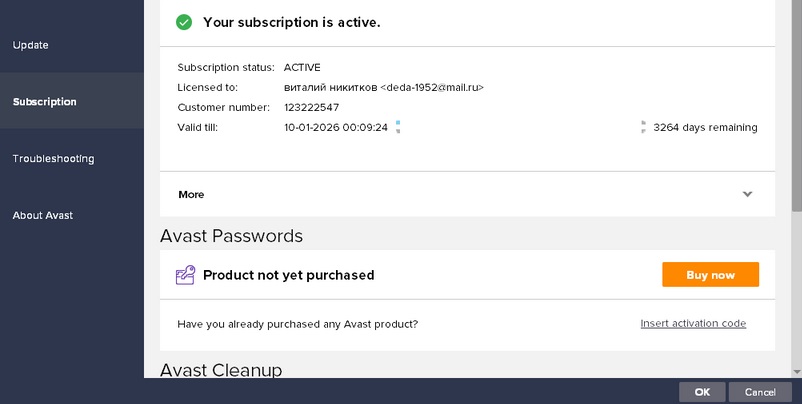Open the More details row
The height and width of the screenshot is (404, 802).
coord(191,194)
